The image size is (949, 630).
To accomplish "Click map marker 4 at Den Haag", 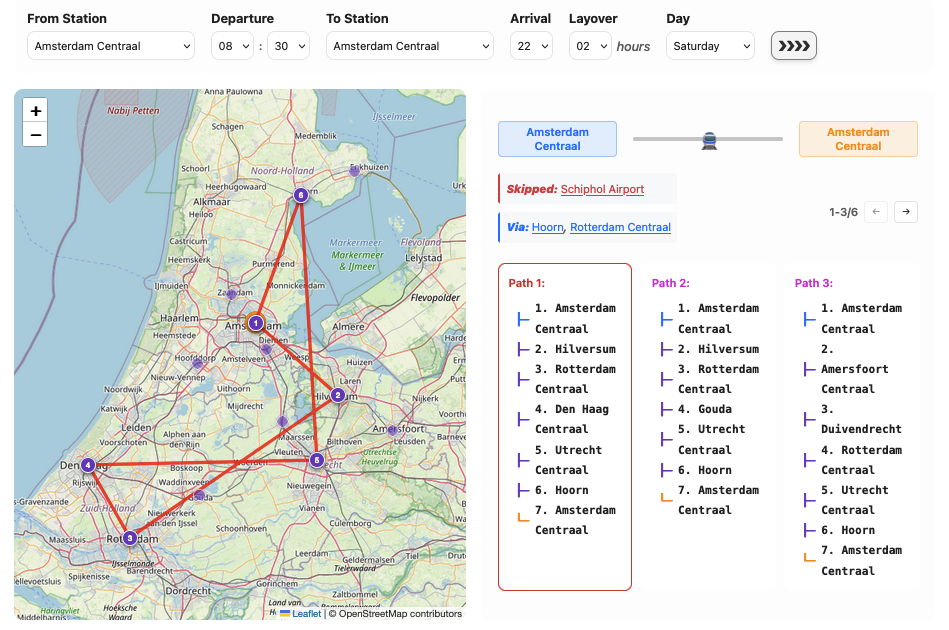I will [x=89, y=465].
